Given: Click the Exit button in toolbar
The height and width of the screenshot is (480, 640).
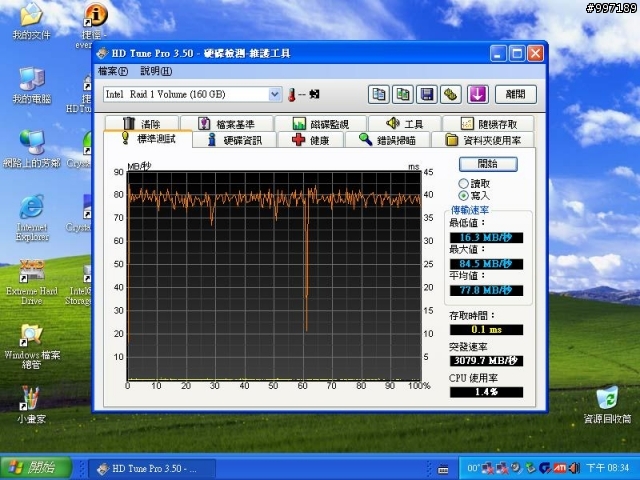Looking at the screenshot, I should pos(516,95).
